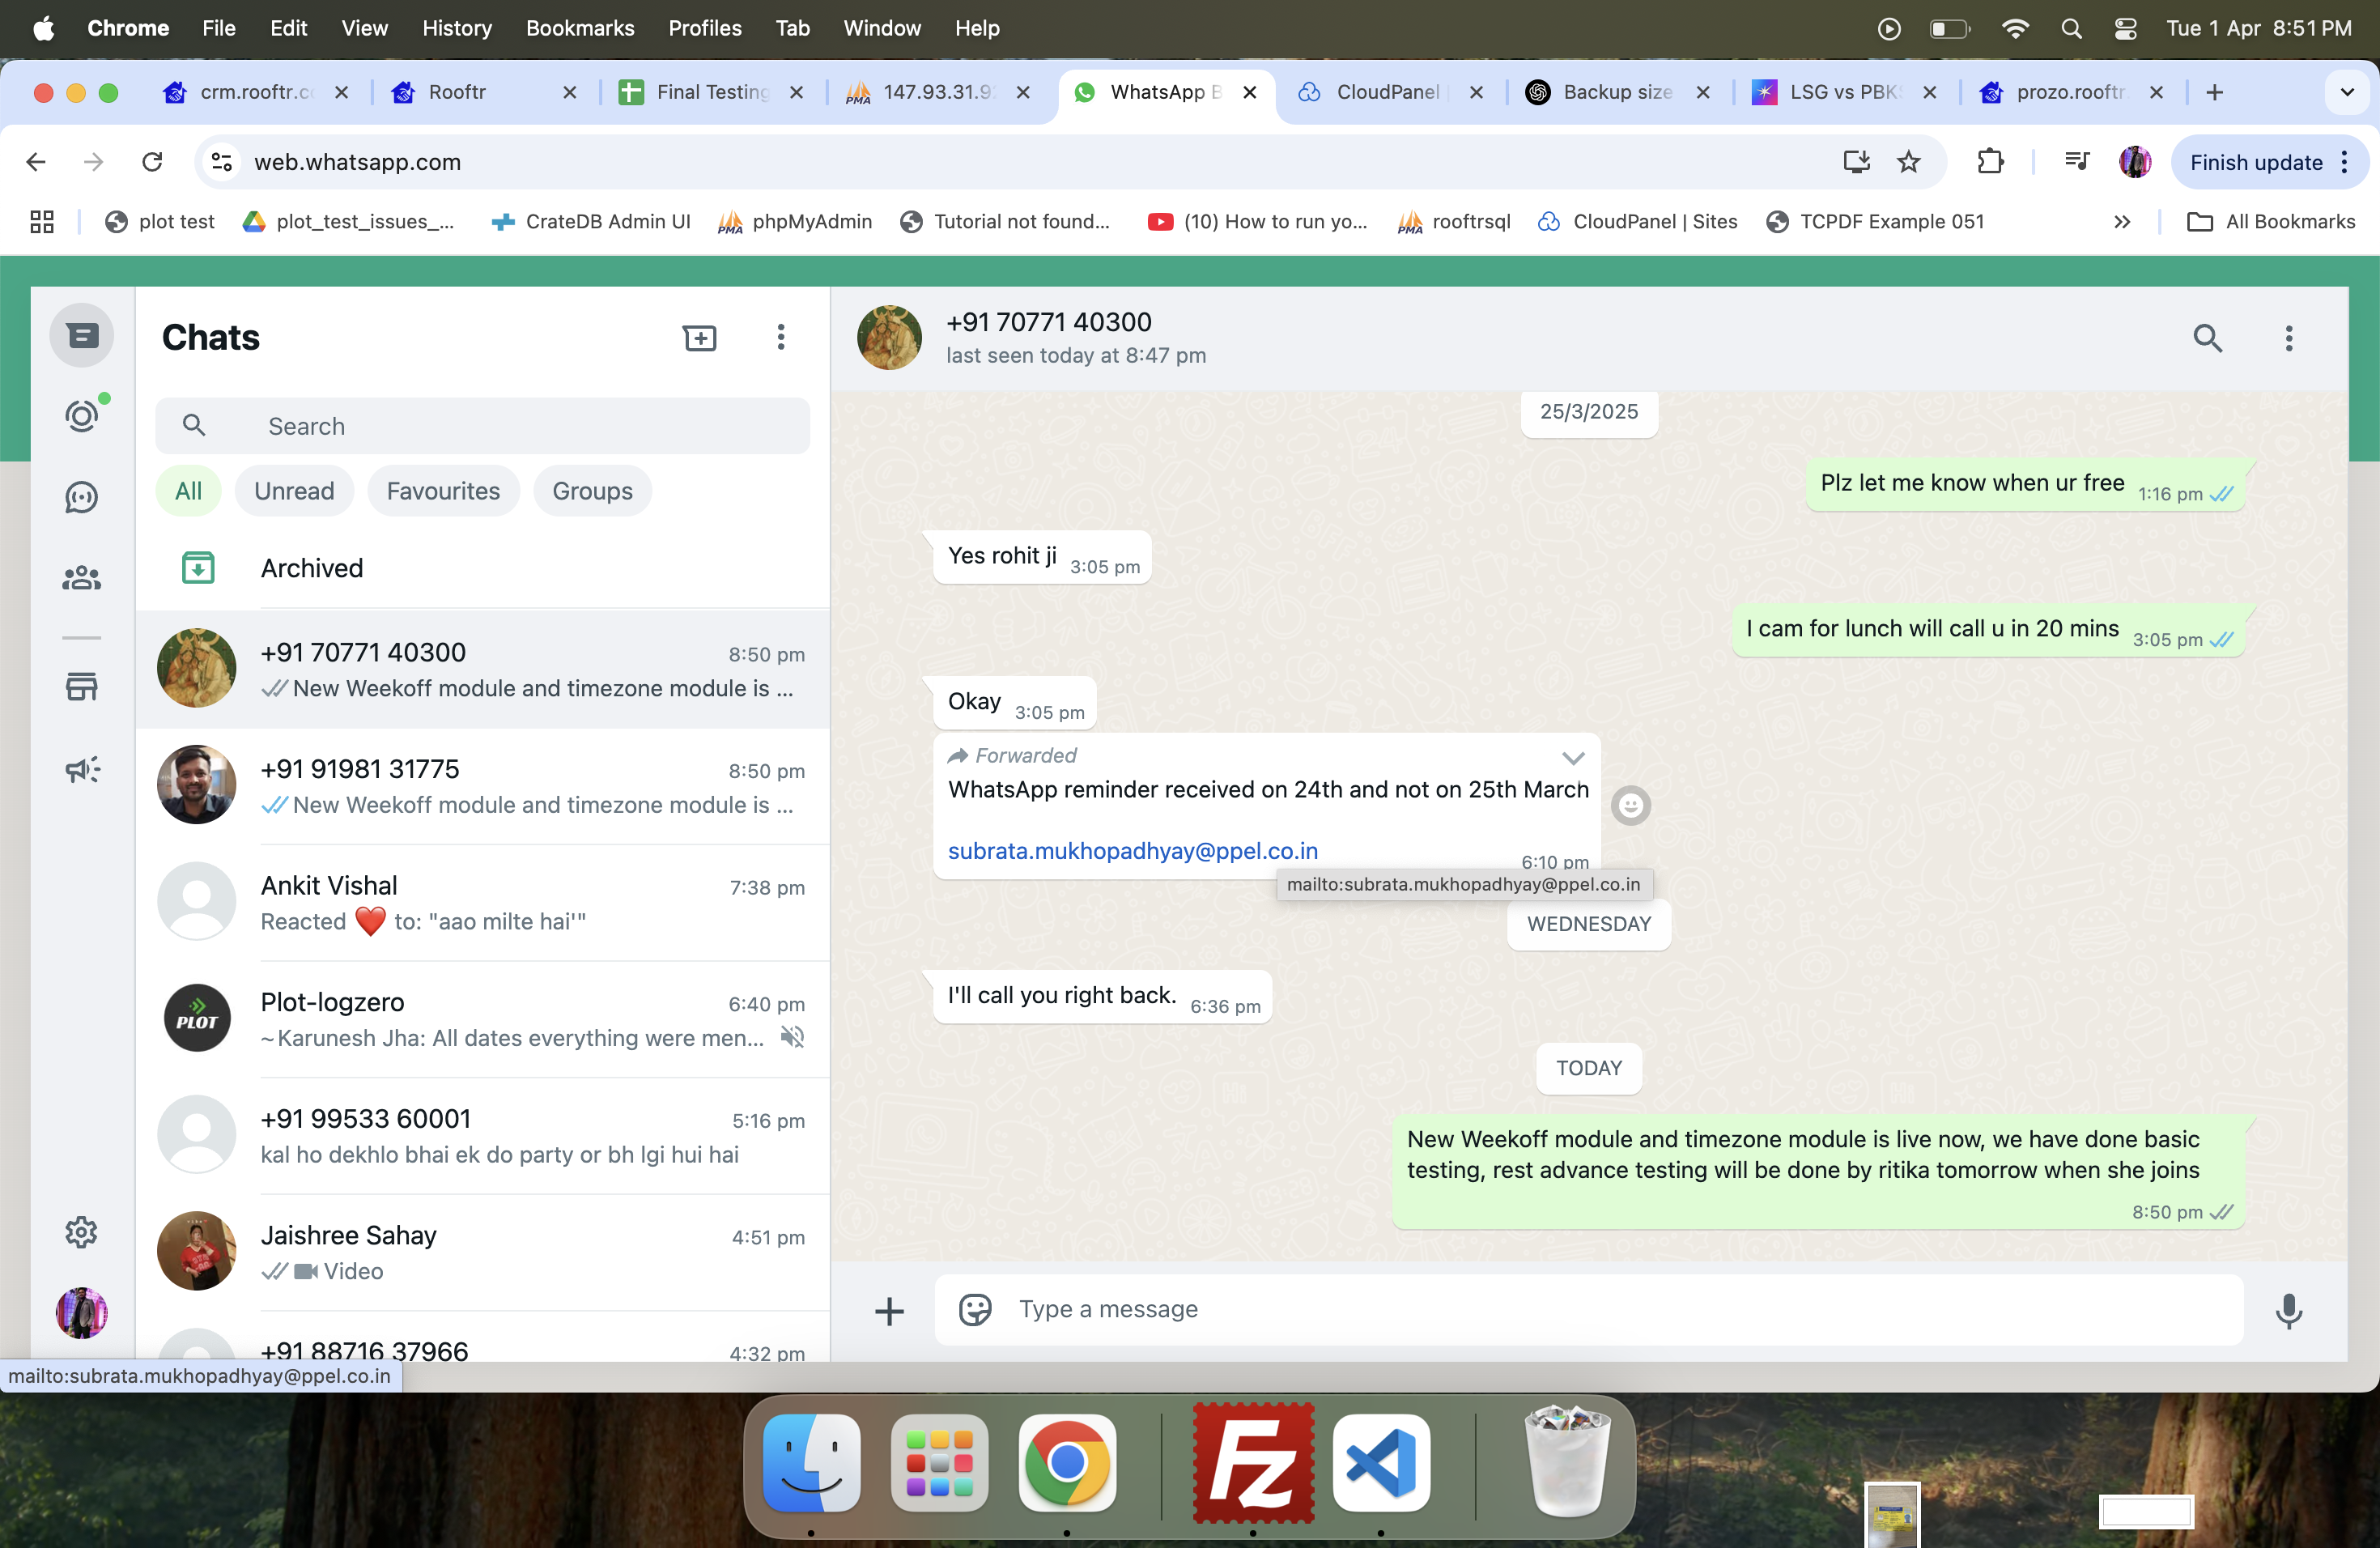Expand the forwarded message options chevron
The image size is (2380, 1548).
pos(1573,758)
